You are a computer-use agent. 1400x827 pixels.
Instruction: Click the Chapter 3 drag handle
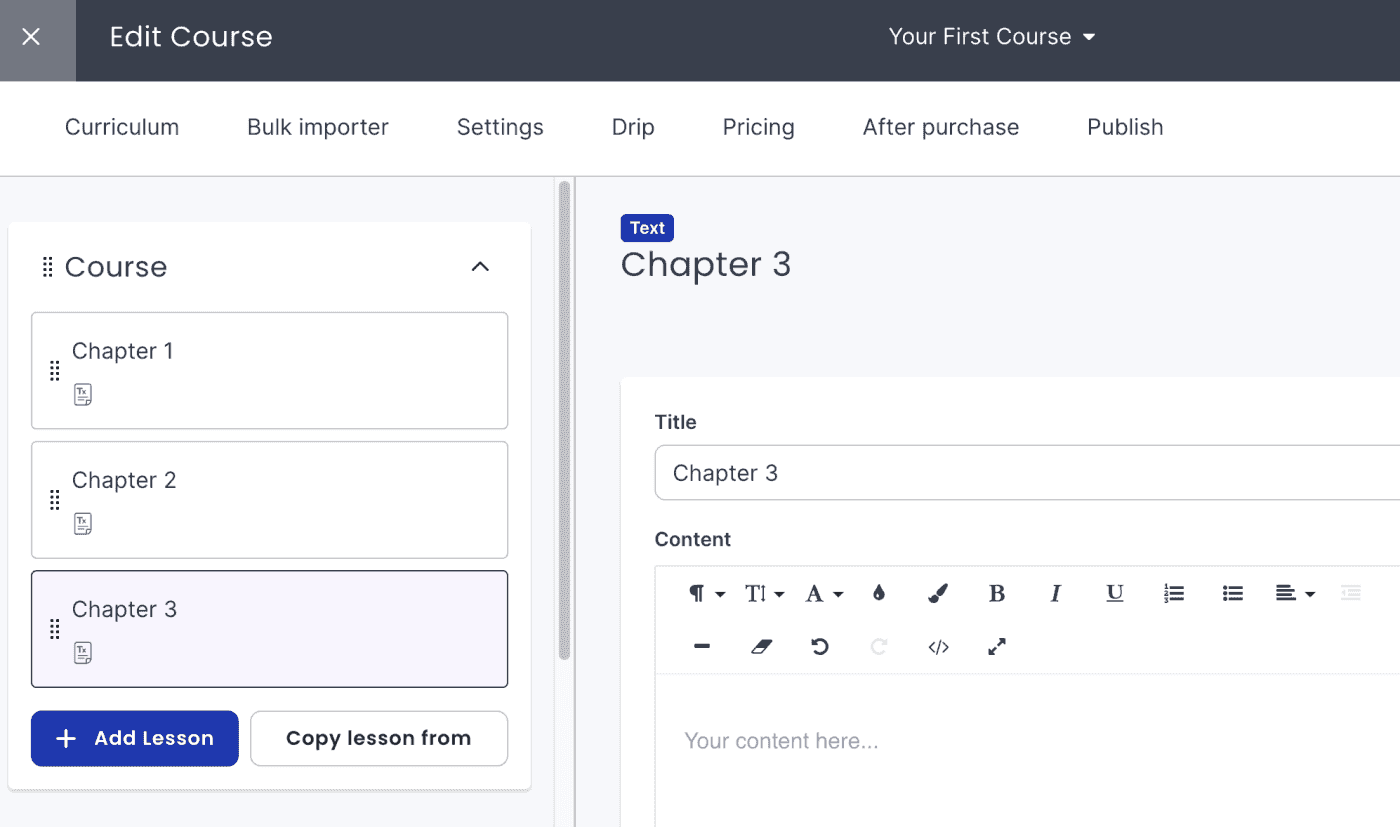pos(55,629)
